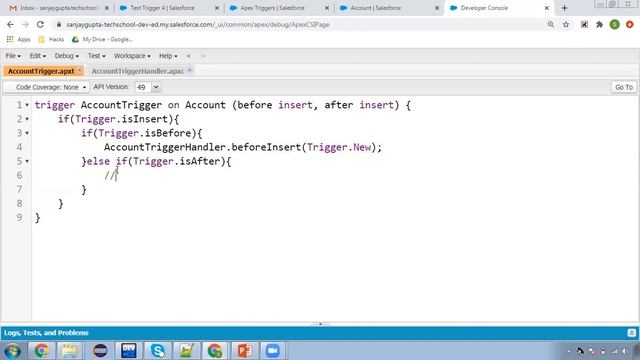
Task: Open PowerPoint from the taskbar
Action: pos(244,351)
